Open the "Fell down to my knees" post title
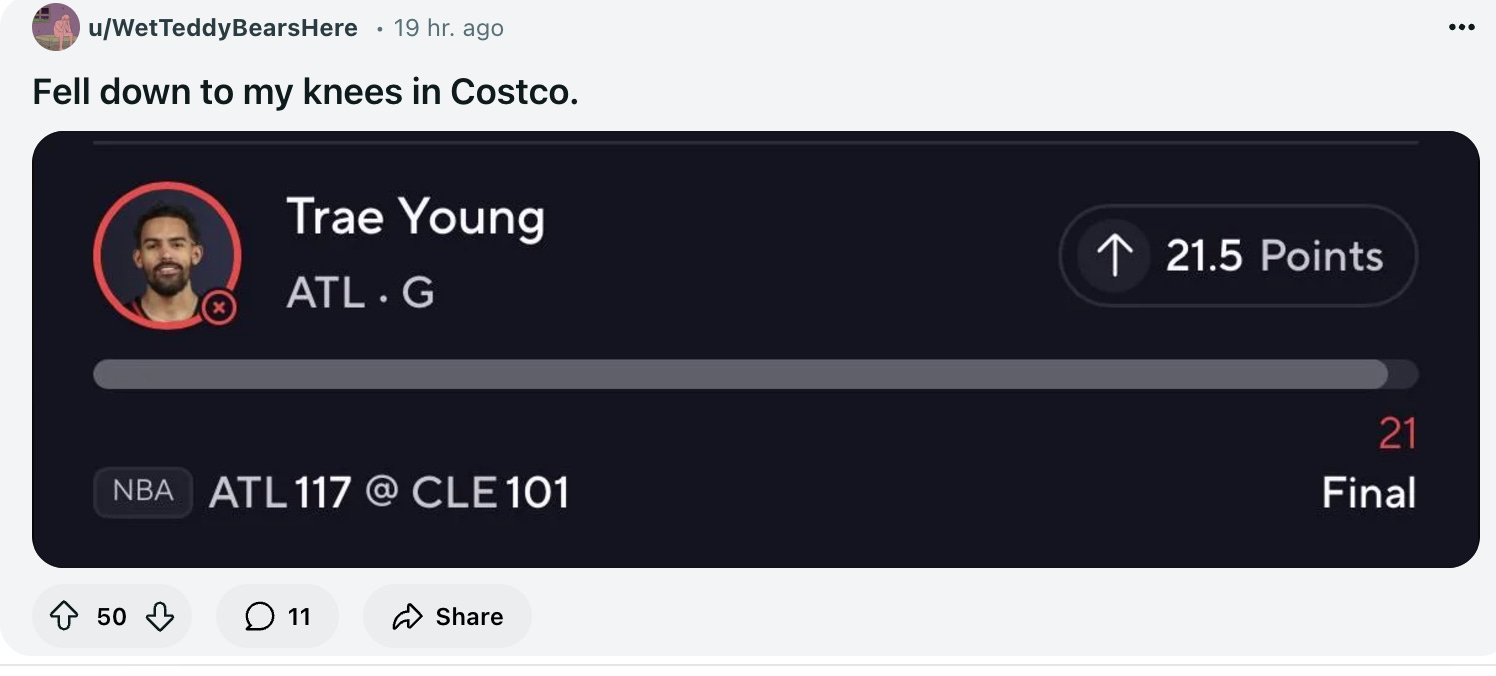The image size is (1496, 676). (305, 92)
